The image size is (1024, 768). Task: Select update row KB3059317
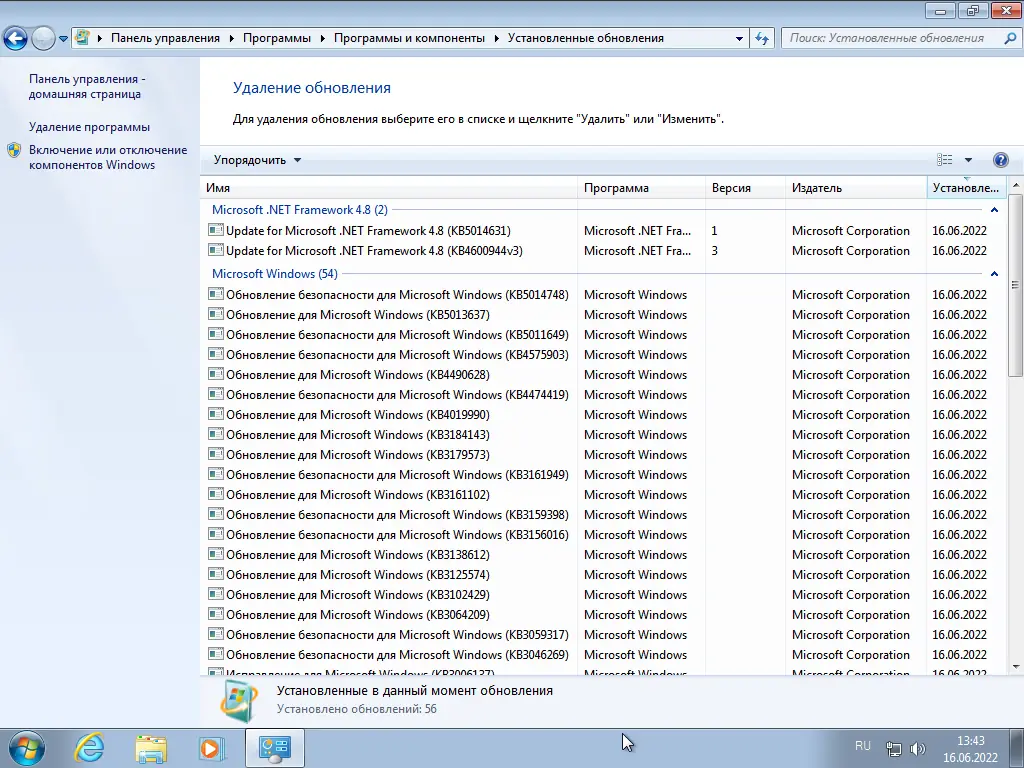point(603,635)
